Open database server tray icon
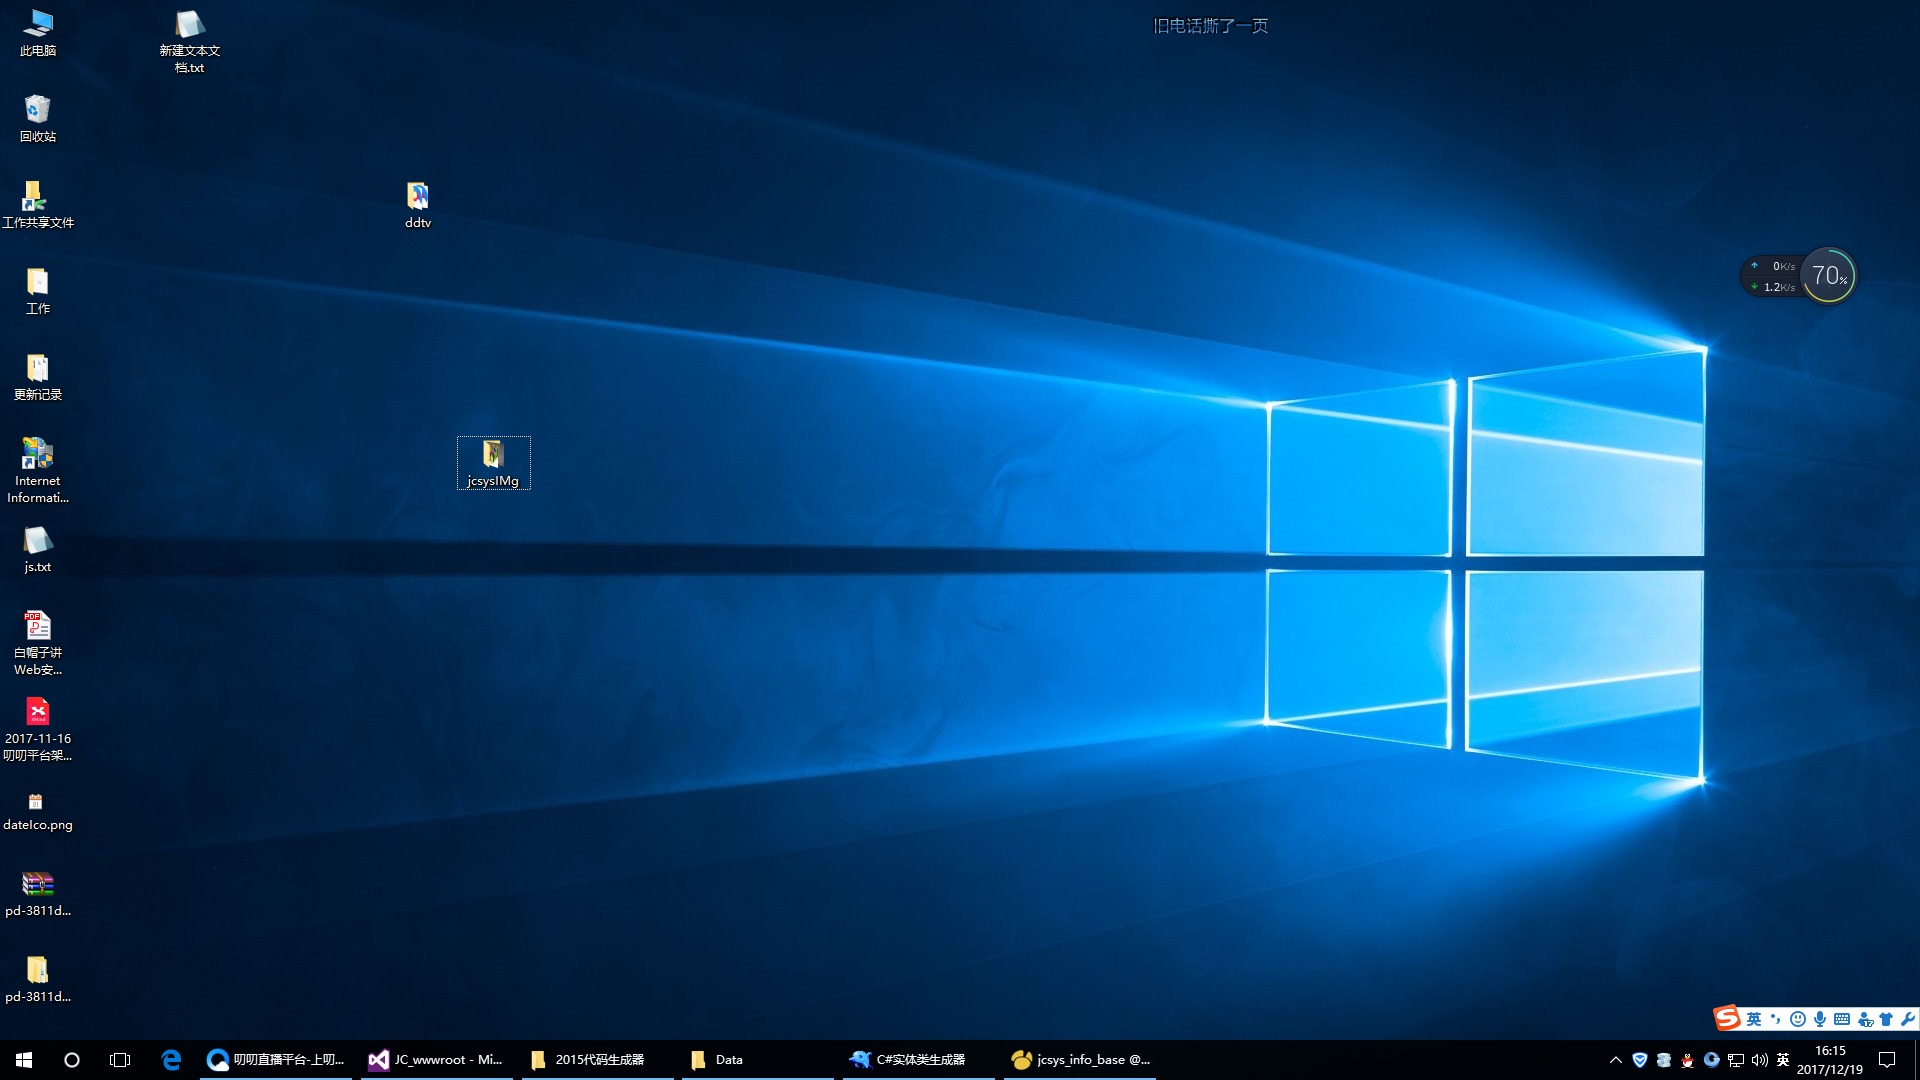 1664,1060
